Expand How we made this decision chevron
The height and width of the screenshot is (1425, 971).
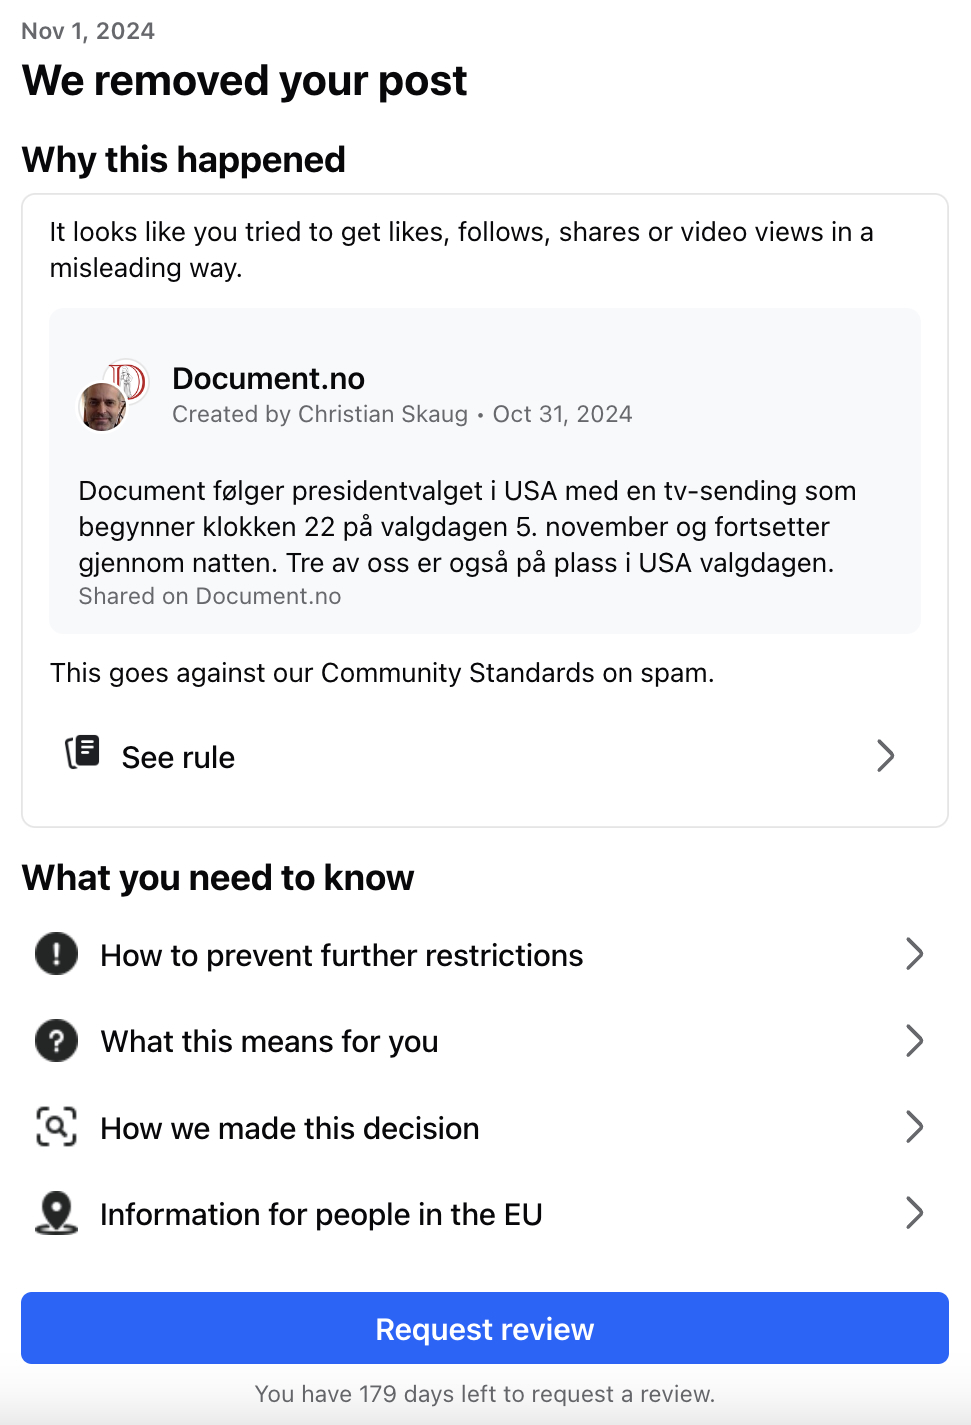tap(914, 1127)
